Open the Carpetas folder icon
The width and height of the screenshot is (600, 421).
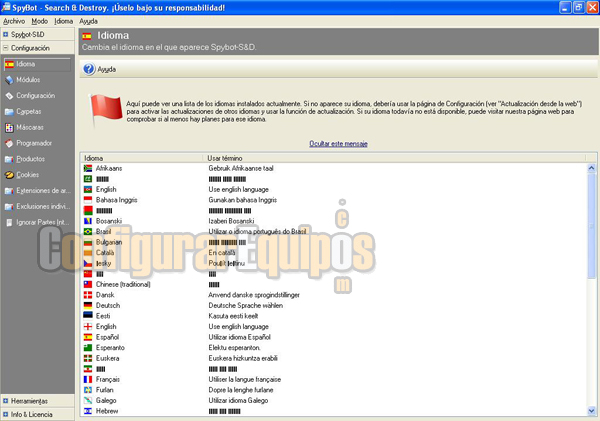pos(9,112)
